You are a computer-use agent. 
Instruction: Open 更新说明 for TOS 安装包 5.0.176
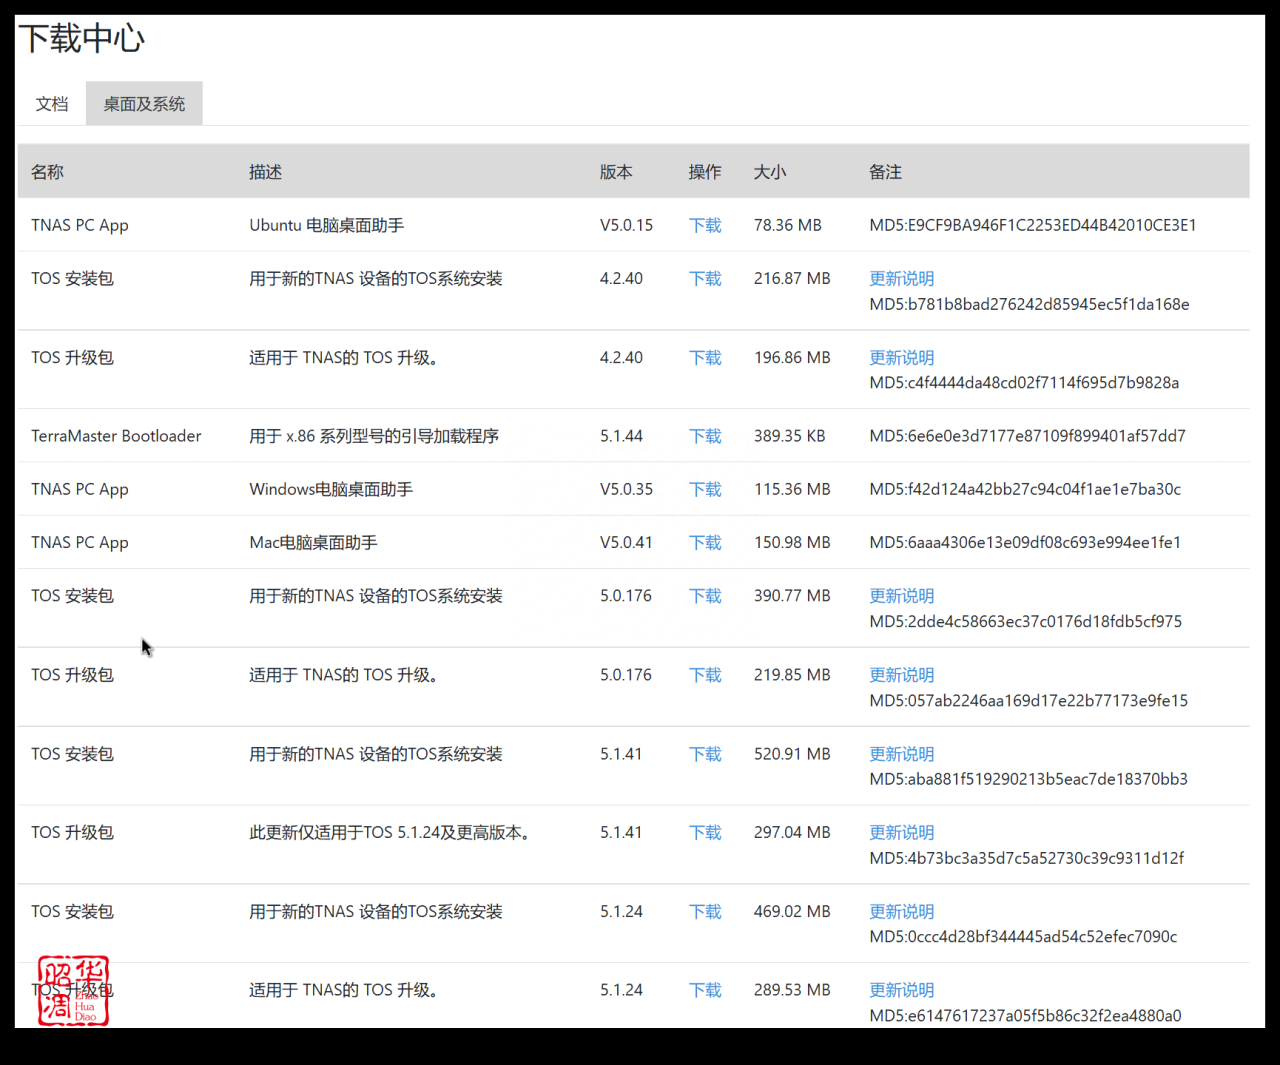click(900, 595)
